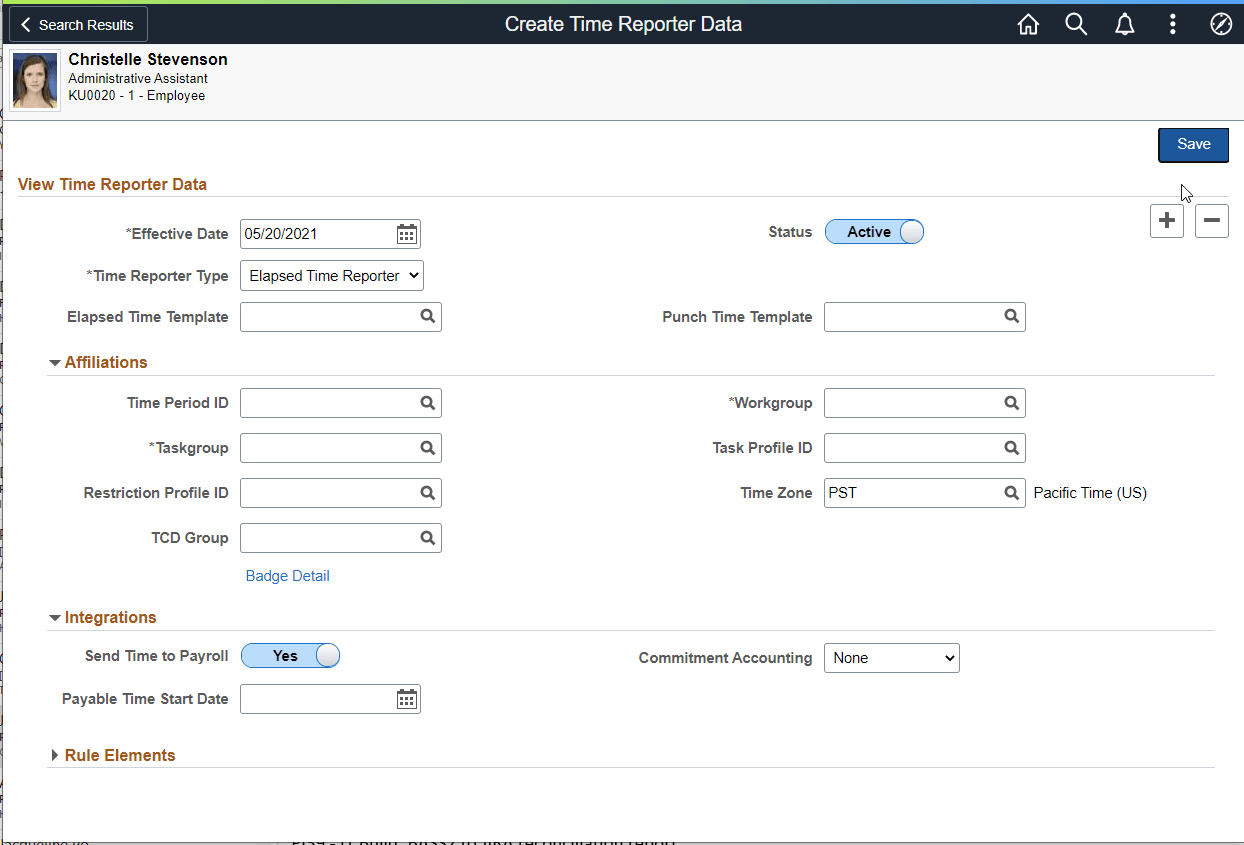
Task: Open the Taskgroup lookup magnifier
Action: click(427, 447)
